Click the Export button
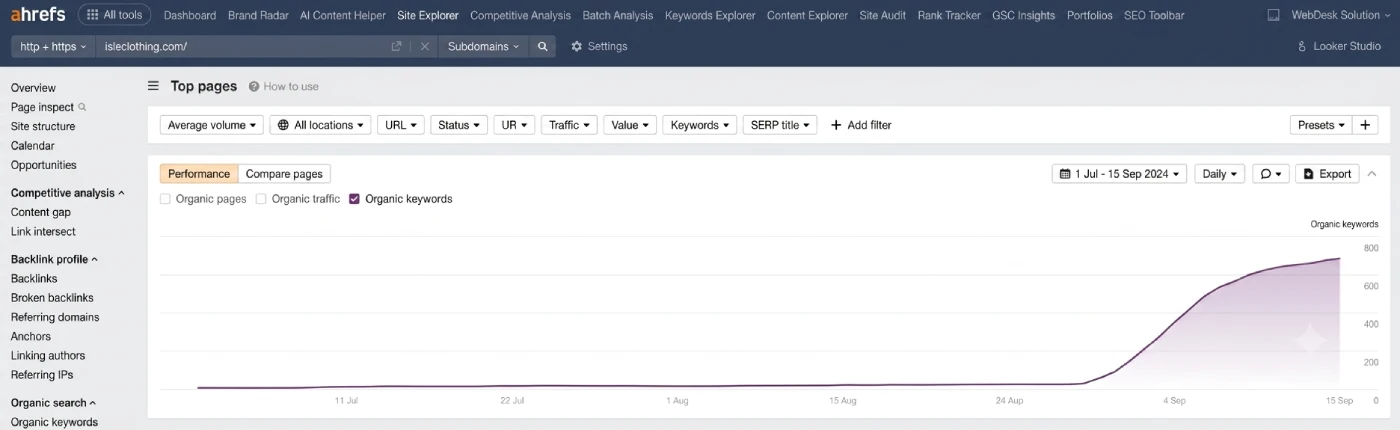Viewport: 1400px width, 430px height. click(x=1327, y=174)
